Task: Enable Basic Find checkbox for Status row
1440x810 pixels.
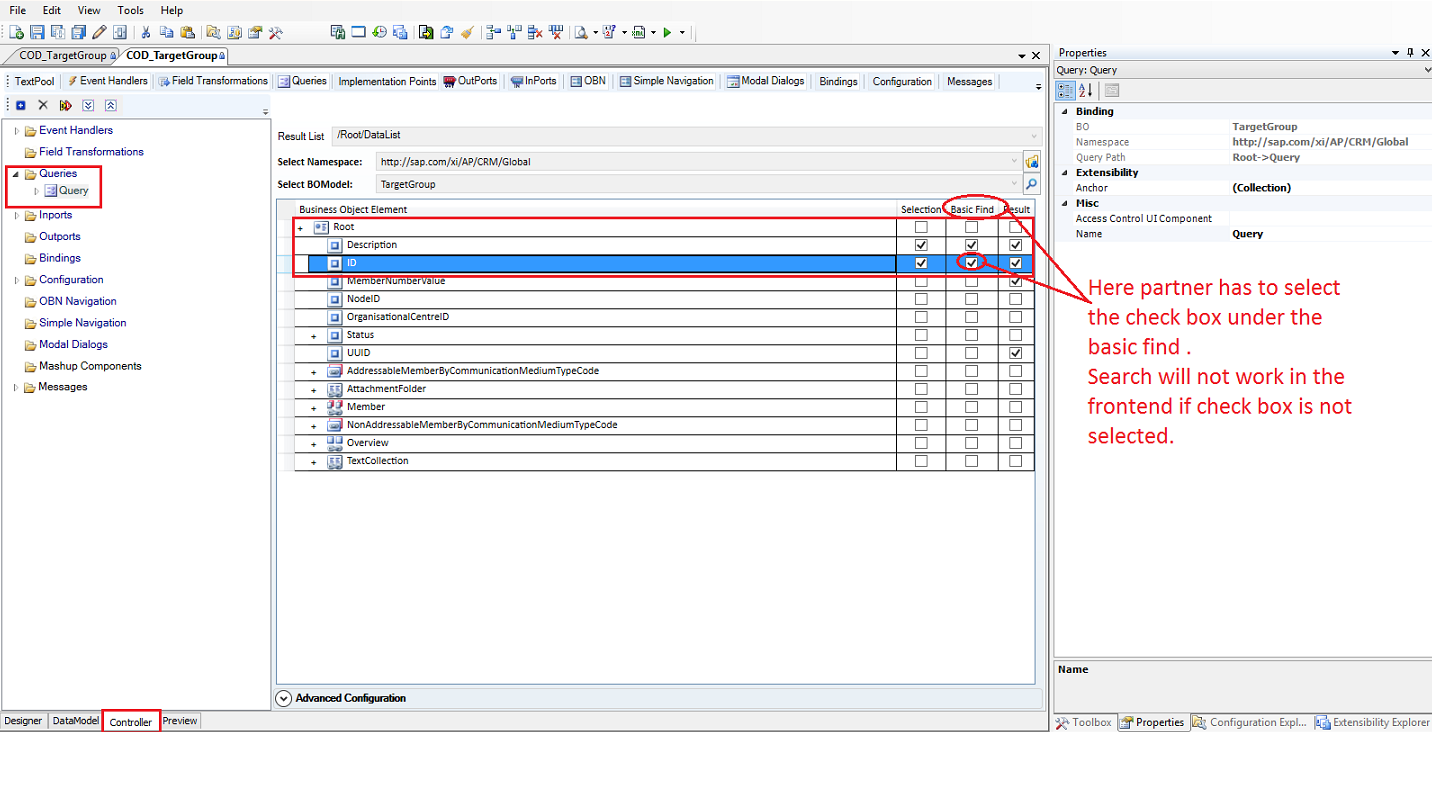Action: pos(971,335)
